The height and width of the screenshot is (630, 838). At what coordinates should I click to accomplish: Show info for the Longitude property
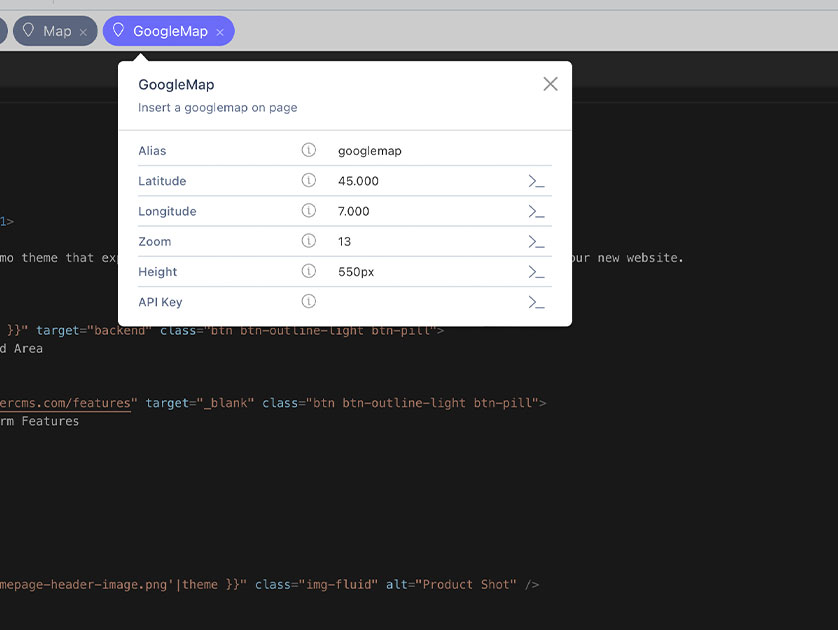point(308,211)
